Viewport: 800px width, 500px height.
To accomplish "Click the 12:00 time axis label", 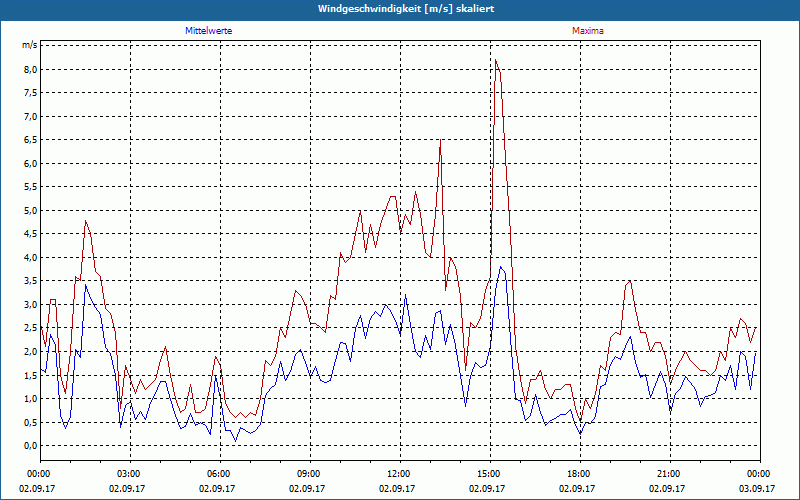I will tap(398, 474).
